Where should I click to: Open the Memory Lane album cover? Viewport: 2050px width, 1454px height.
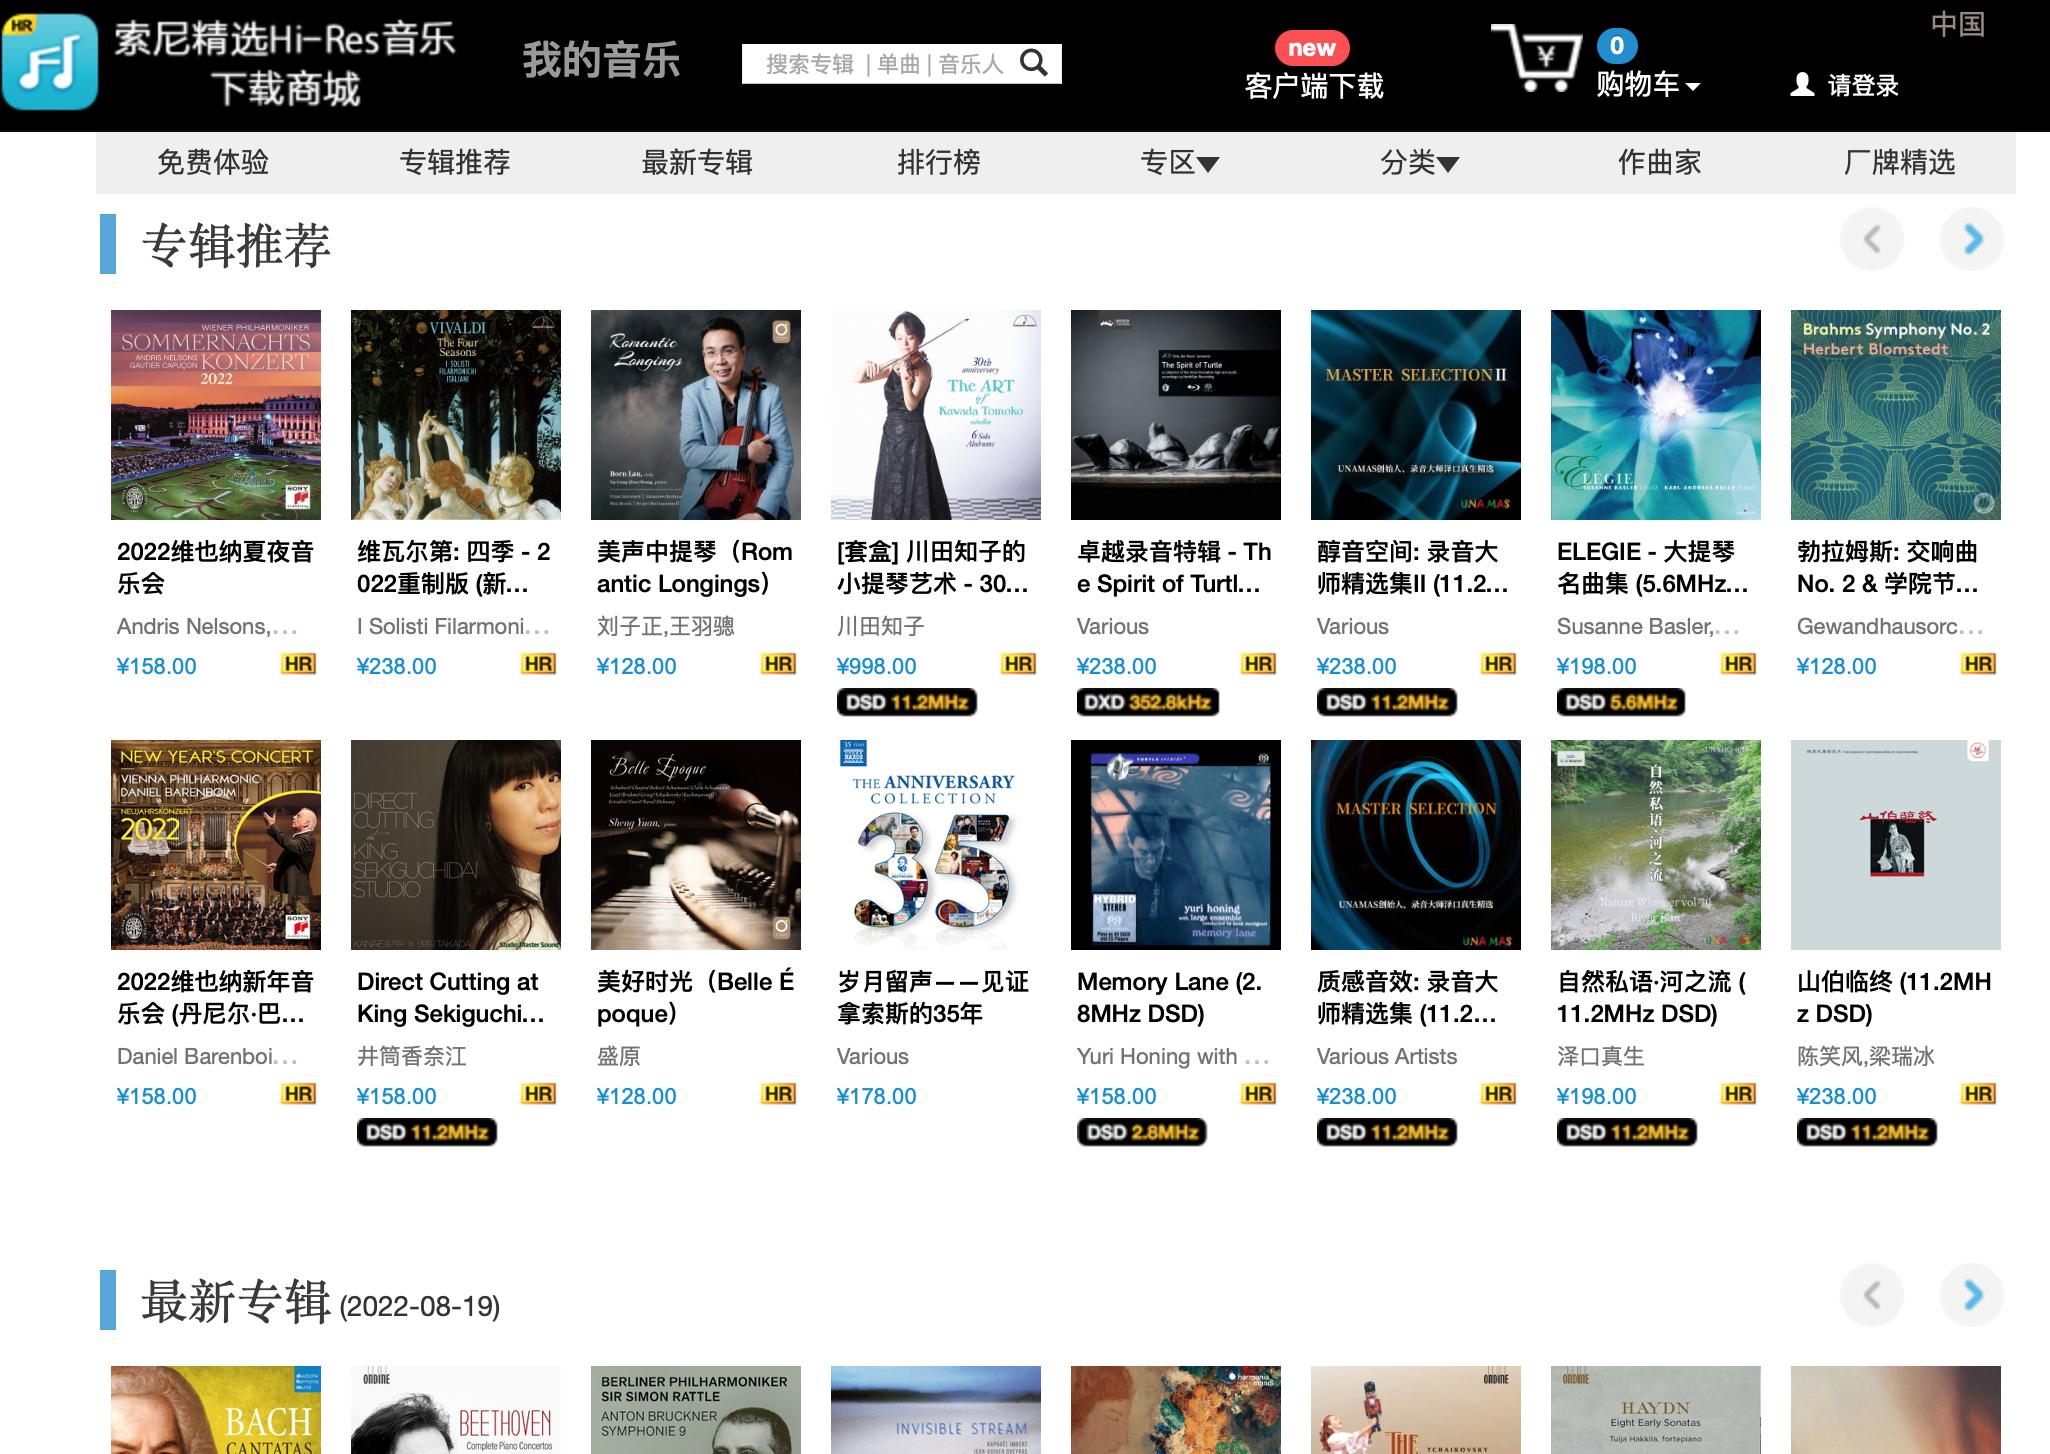1175,844
